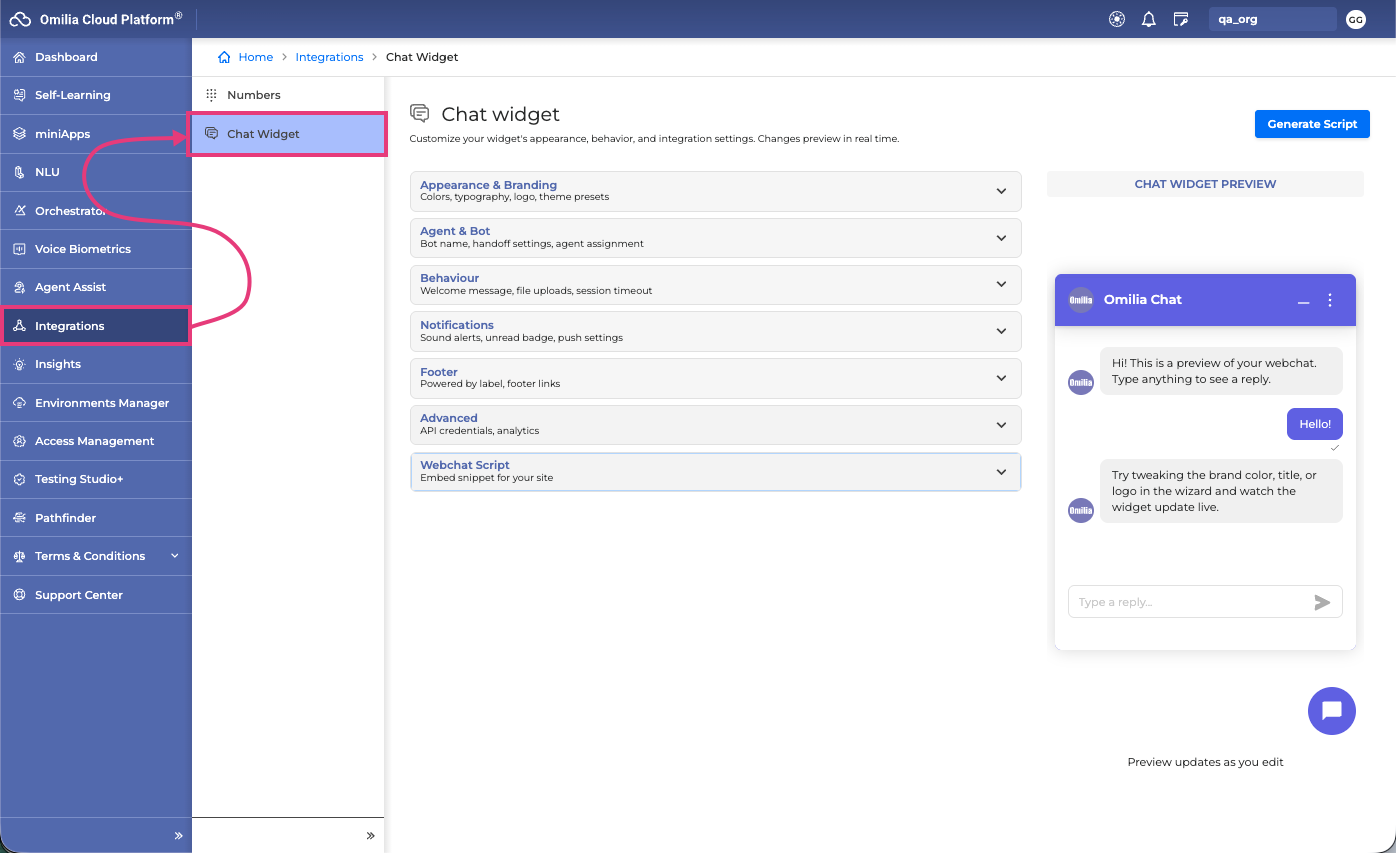Open the qa_org organization selector

pos(1273,19)
